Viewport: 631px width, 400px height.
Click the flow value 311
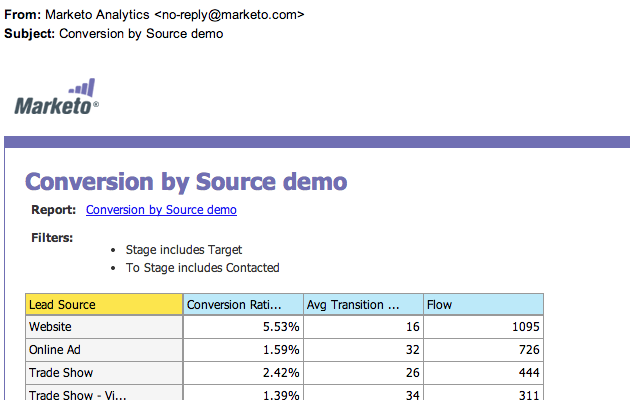(x=483, y=393)
